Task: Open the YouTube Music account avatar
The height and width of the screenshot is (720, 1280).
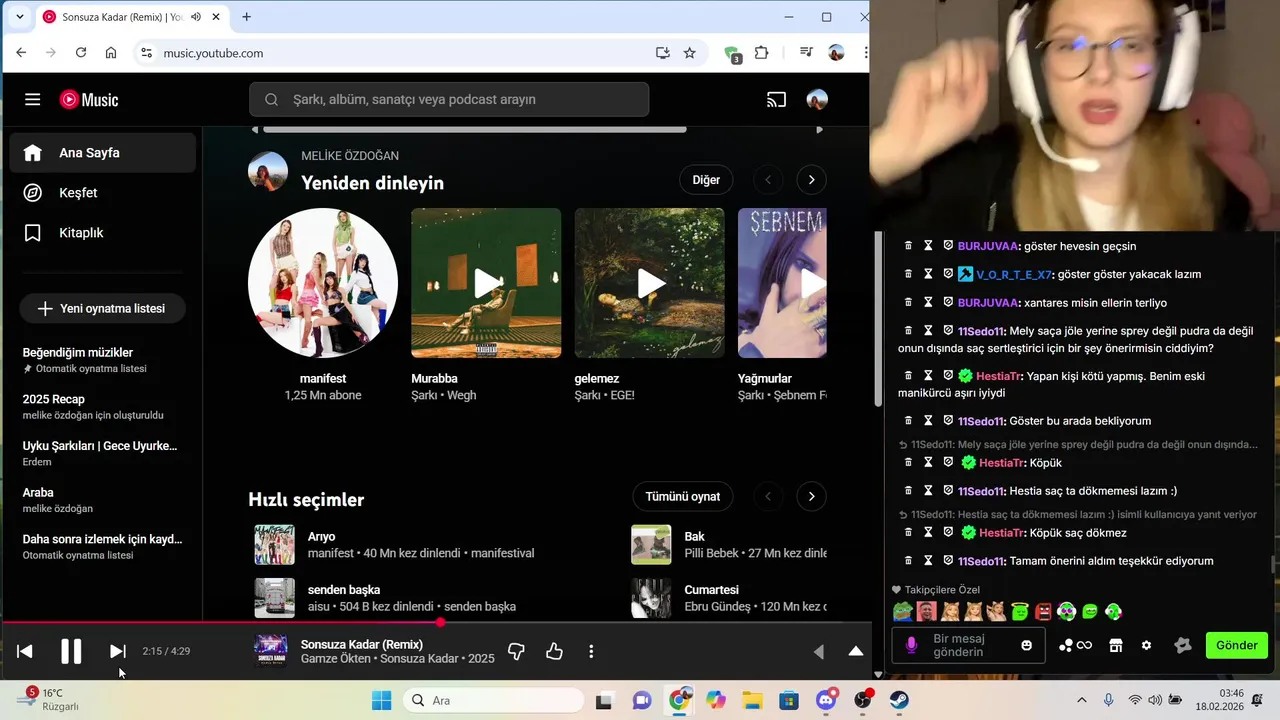Action: [x=817, y=100]
